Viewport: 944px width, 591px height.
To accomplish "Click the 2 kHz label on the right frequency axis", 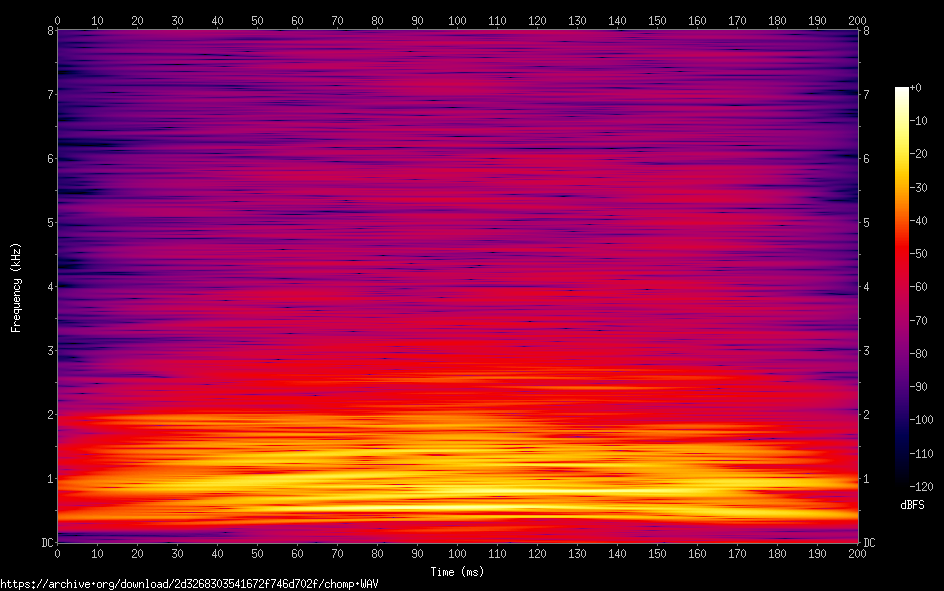I will coord(867,415).
